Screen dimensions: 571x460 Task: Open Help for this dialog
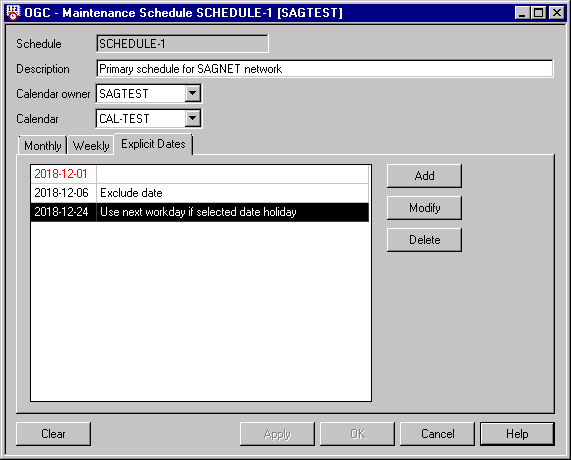tap(517, 434)
